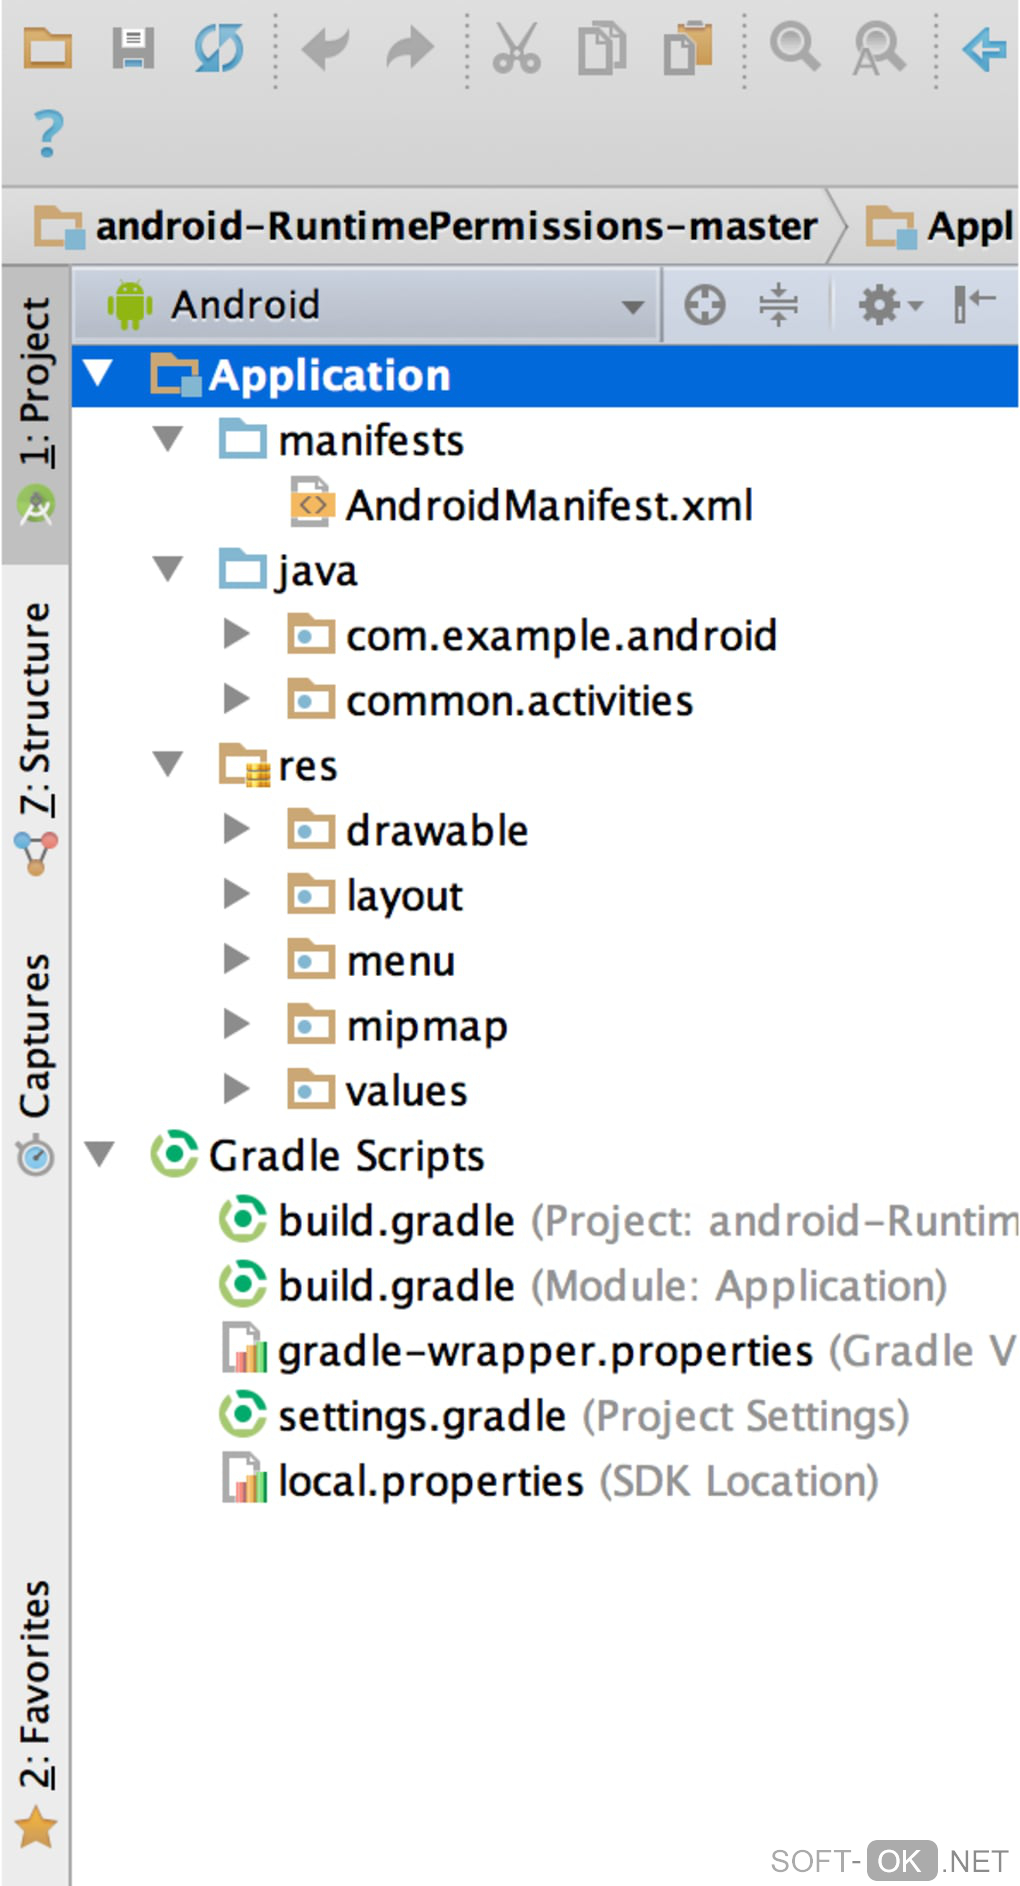Select the values folder label
The image size is (1020, 1886).
(406, 1091)
